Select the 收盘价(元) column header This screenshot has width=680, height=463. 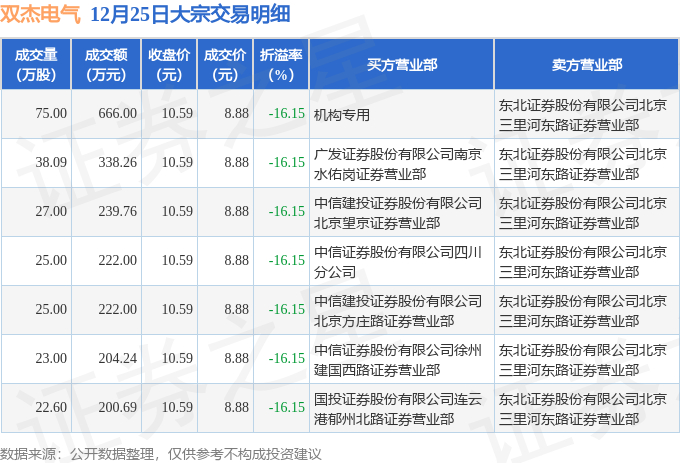[169, 65]
